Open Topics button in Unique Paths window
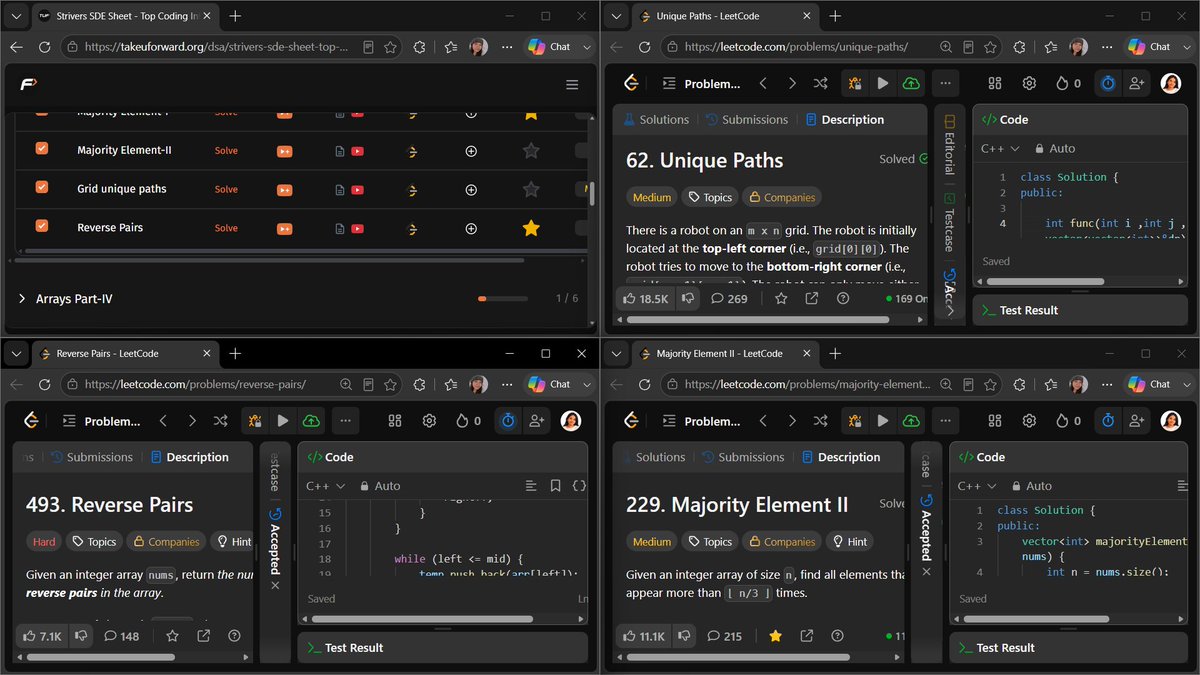Image resolution: width=1200 pixels, height=675 pixels. (709, 197)
